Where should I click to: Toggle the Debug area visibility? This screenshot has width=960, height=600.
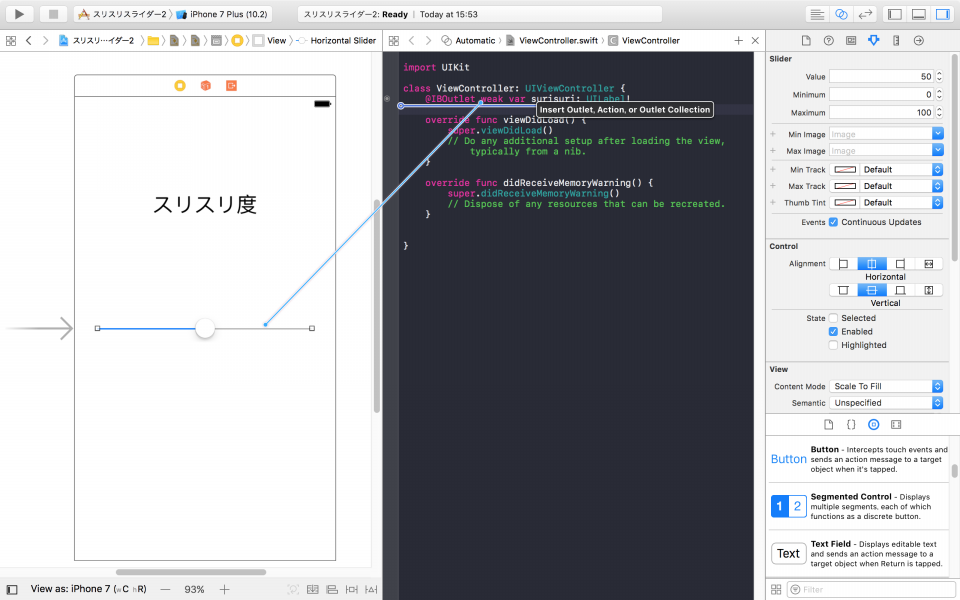click(x=919, y=14)
